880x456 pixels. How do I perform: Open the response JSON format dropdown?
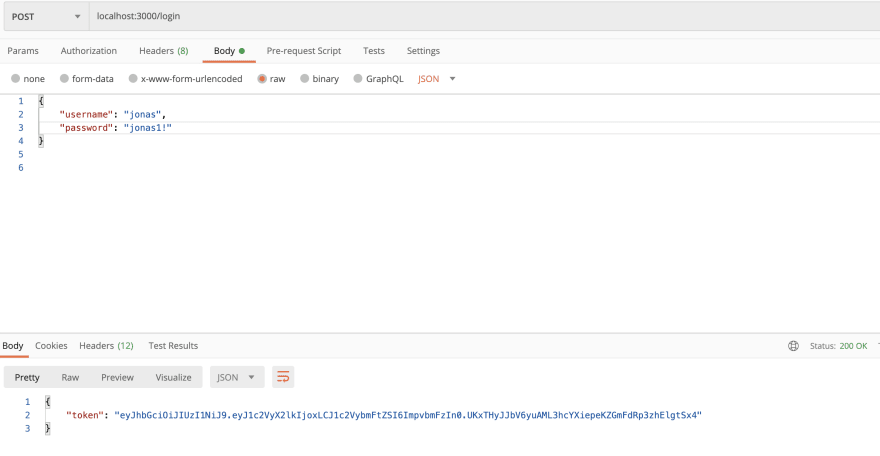tap(236, 377)
